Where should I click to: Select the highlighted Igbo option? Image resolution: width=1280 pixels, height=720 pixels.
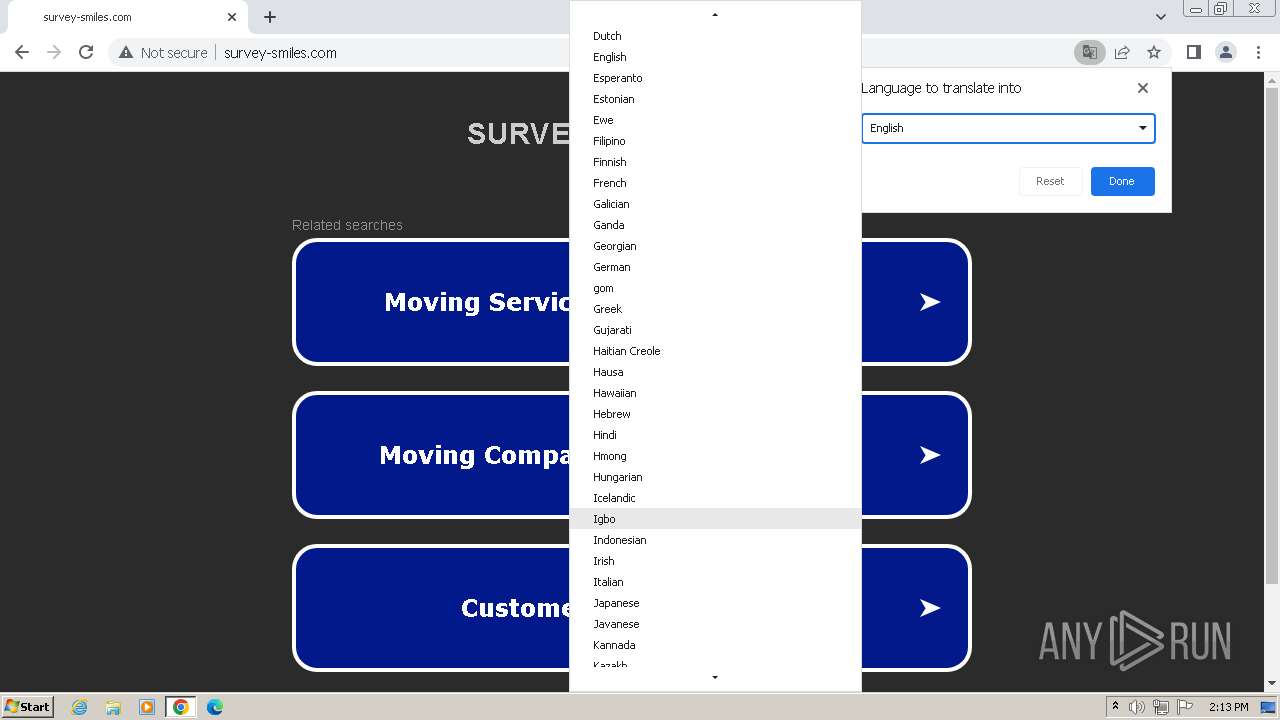click(715, 519)
